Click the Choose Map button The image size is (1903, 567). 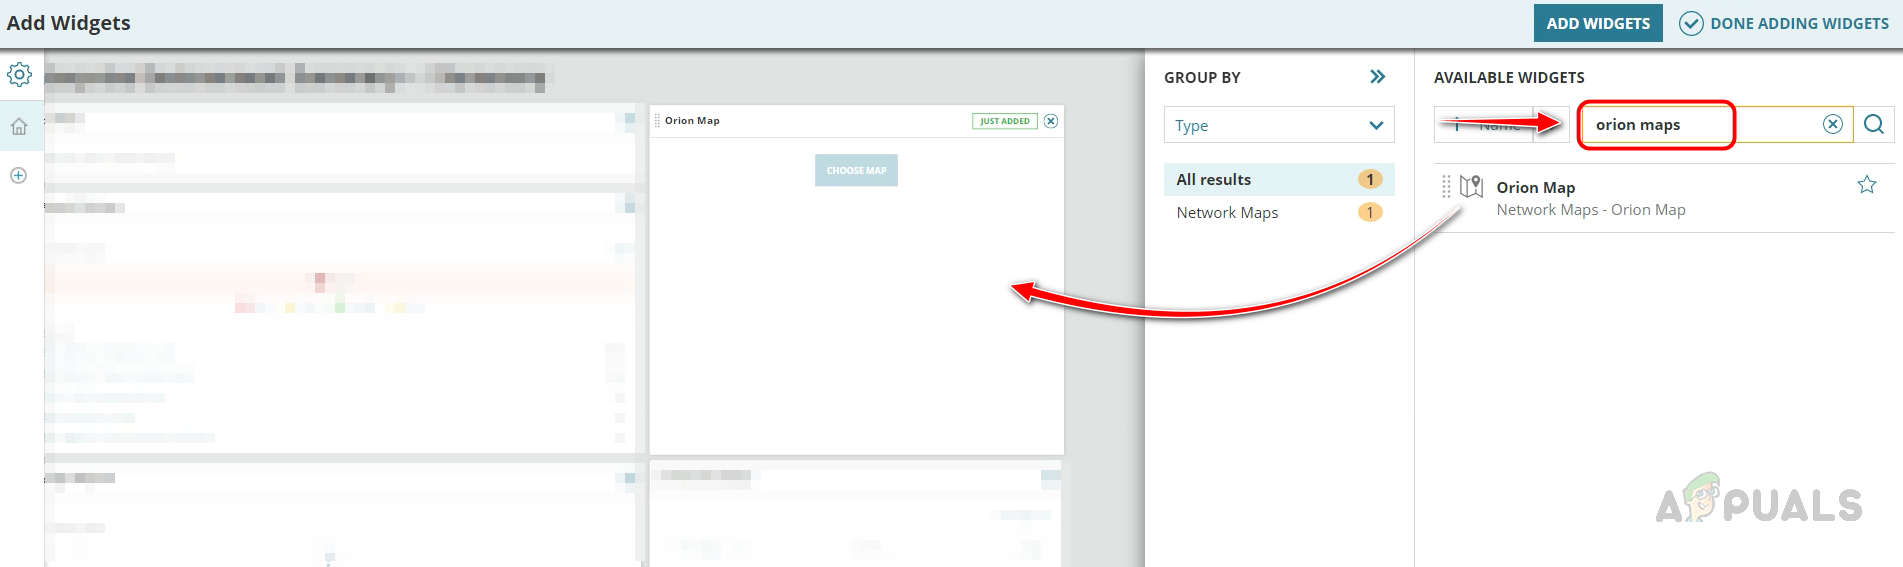[x=856, y=170]
